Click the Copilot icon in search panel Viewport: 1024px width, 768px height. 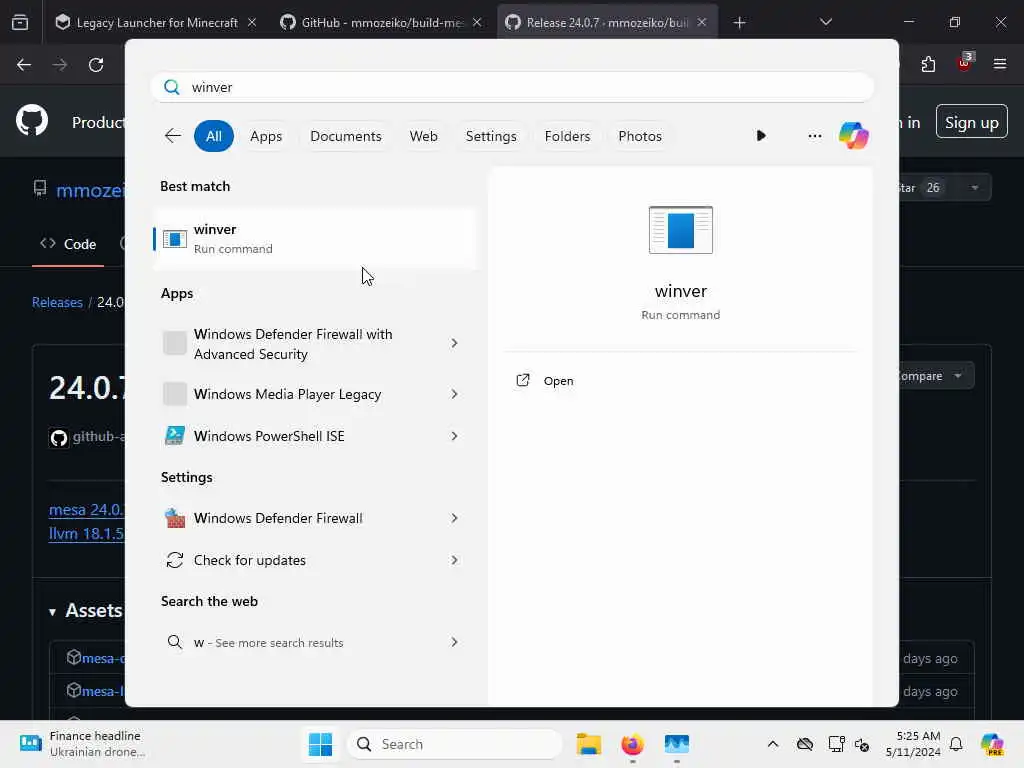click(x=854, y=136)
